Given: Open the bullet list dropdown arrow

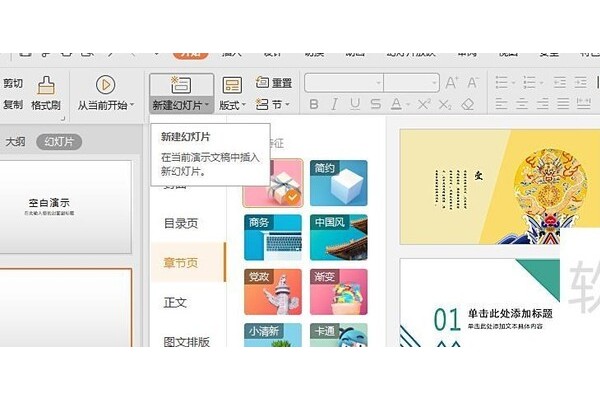Looking at the screenshot, I should [x=514, y=83].
